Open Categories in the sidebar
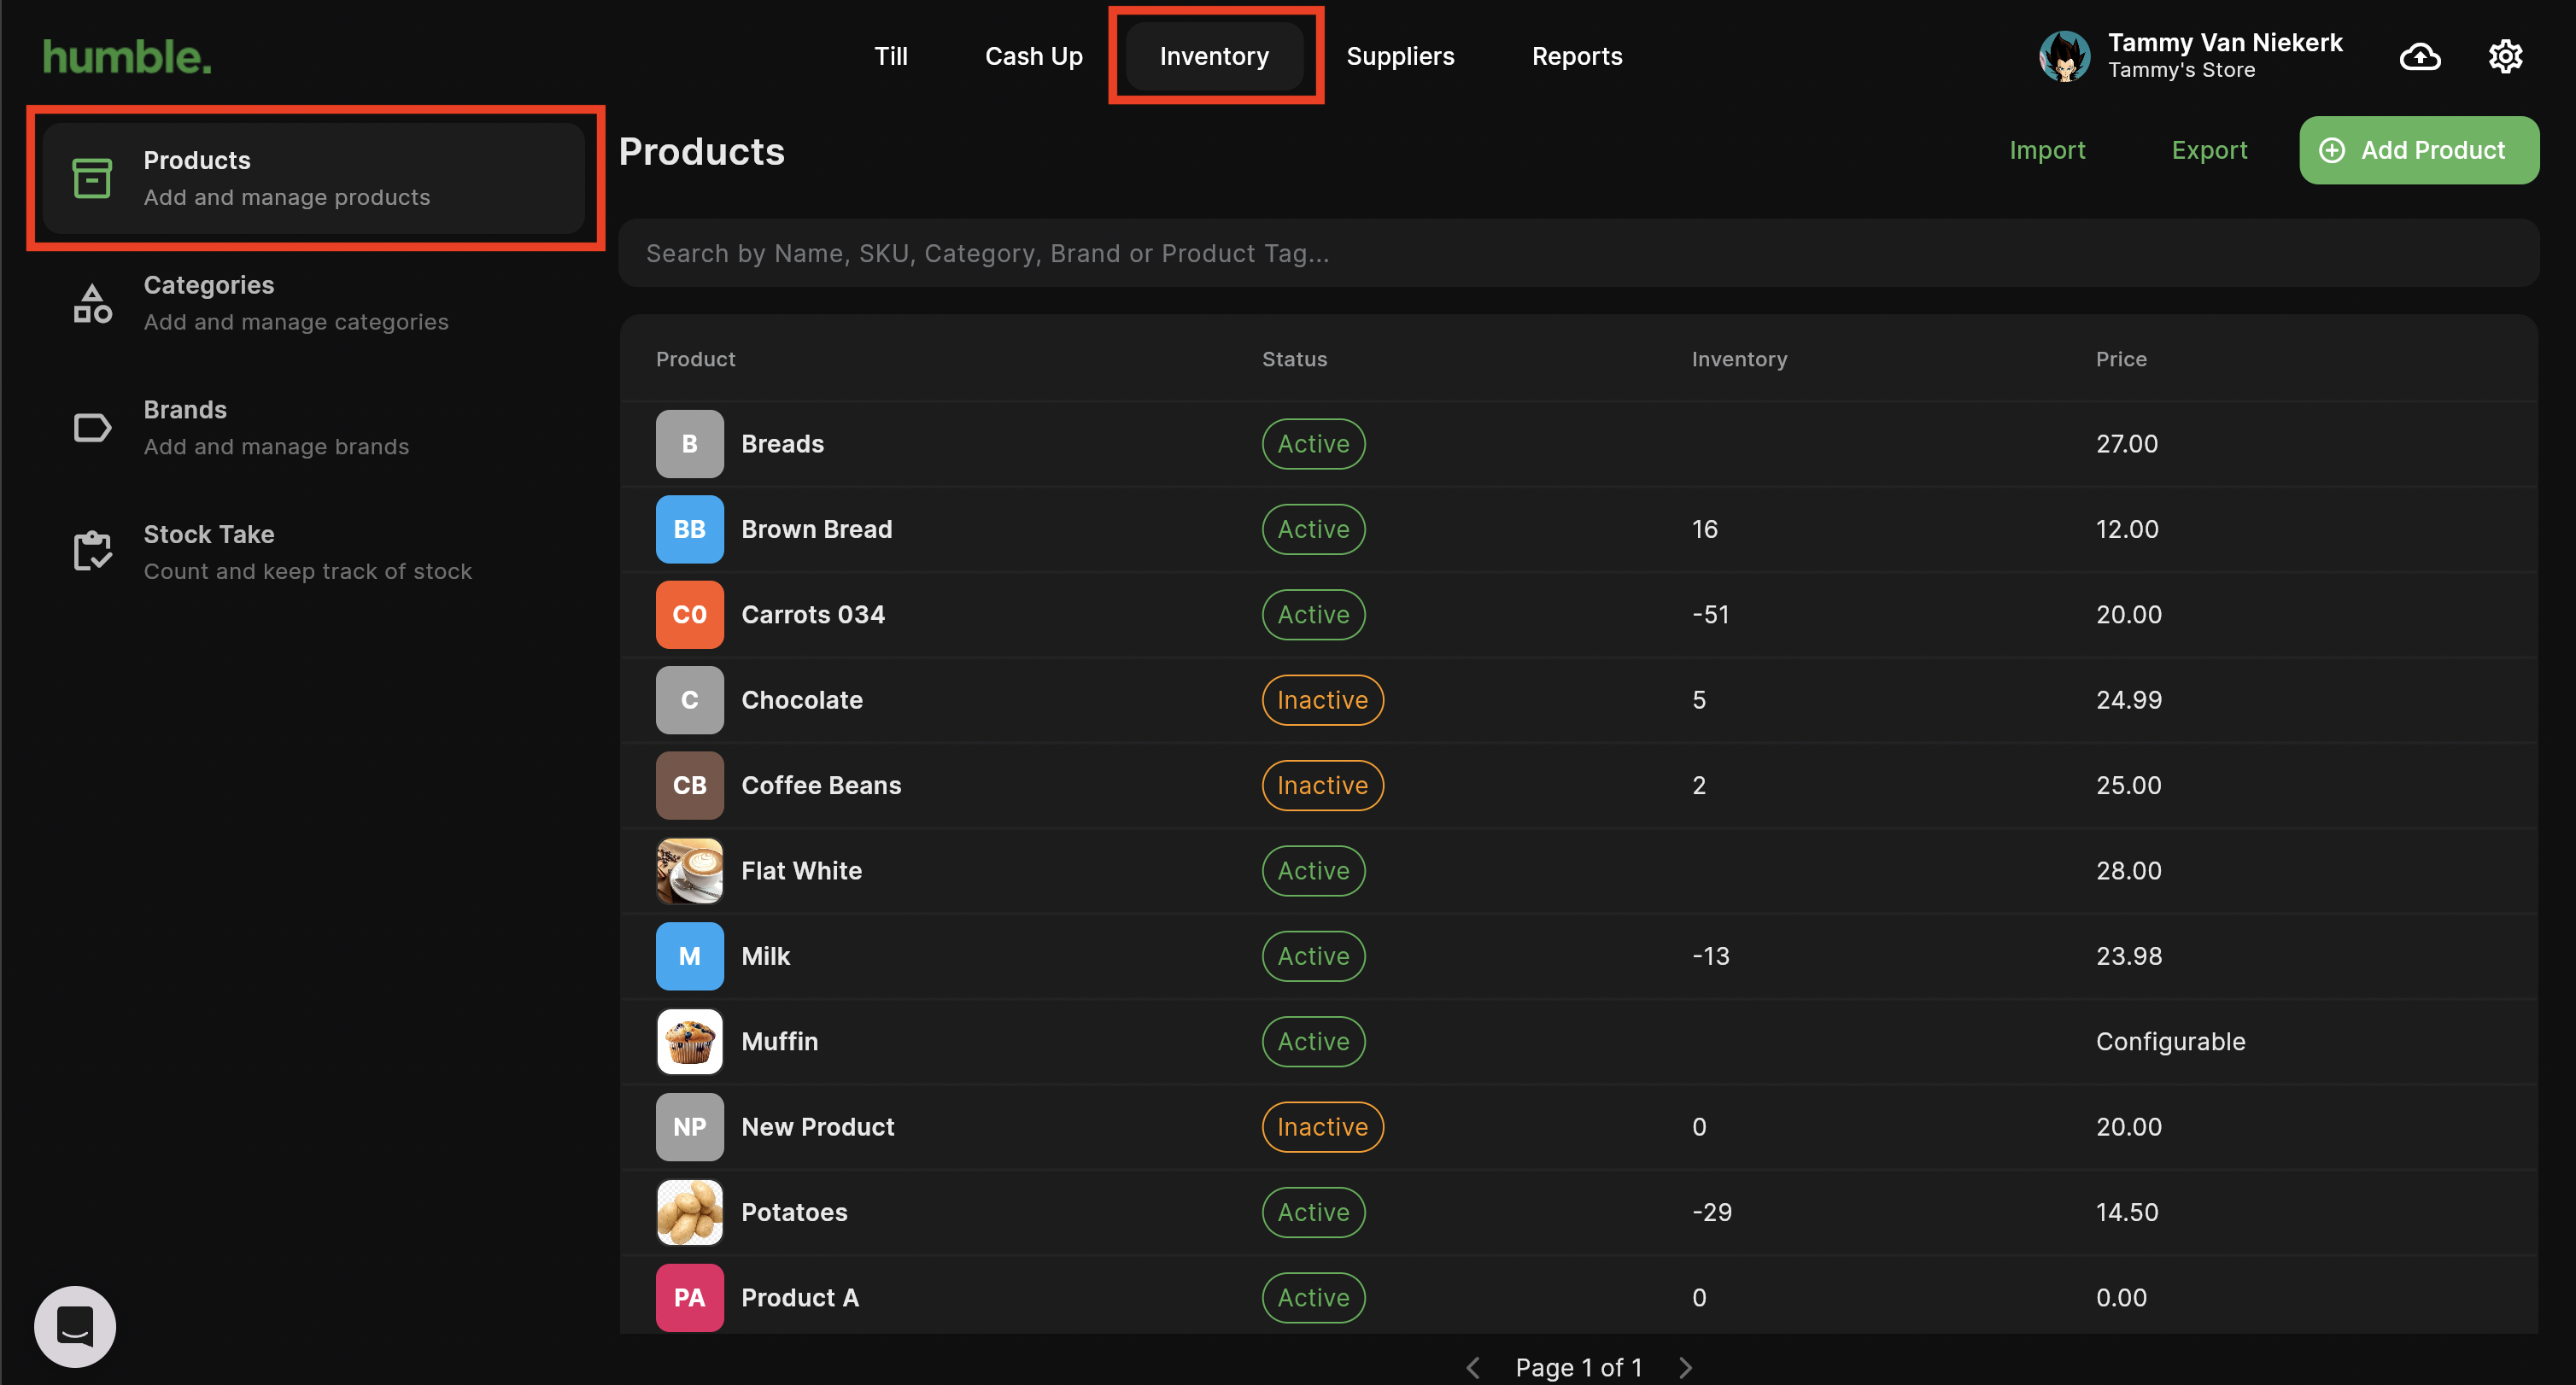This screenshot has width=2576, height=1385. click(x=314, y=303)
